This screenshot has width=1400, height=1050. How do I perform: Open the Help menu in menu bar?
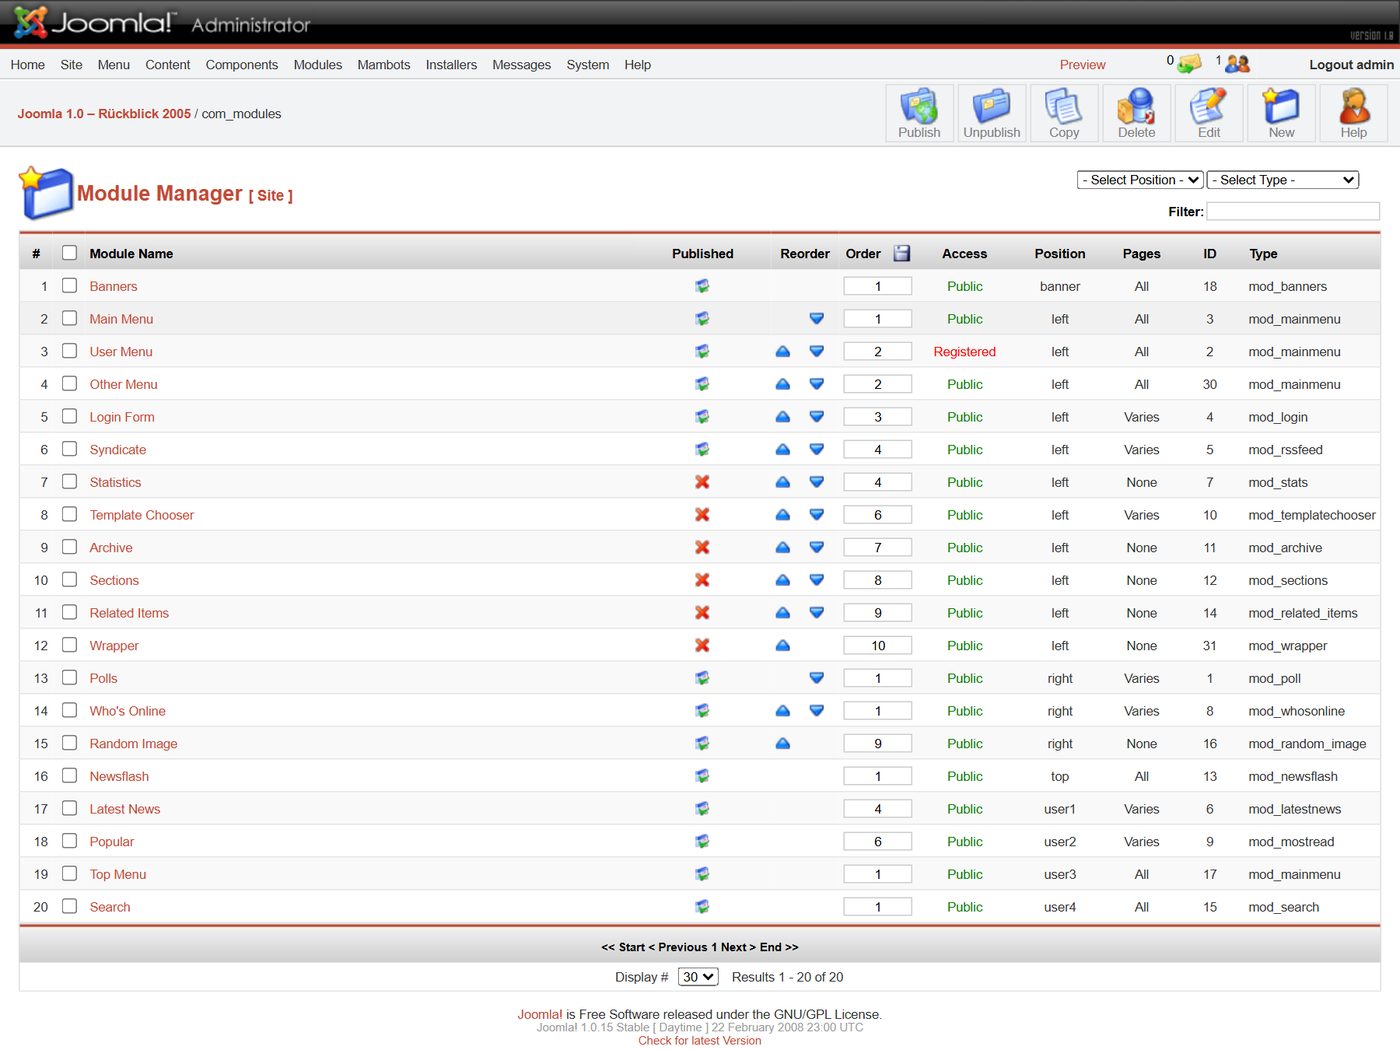pyautogui.click(x=638, y=65)
